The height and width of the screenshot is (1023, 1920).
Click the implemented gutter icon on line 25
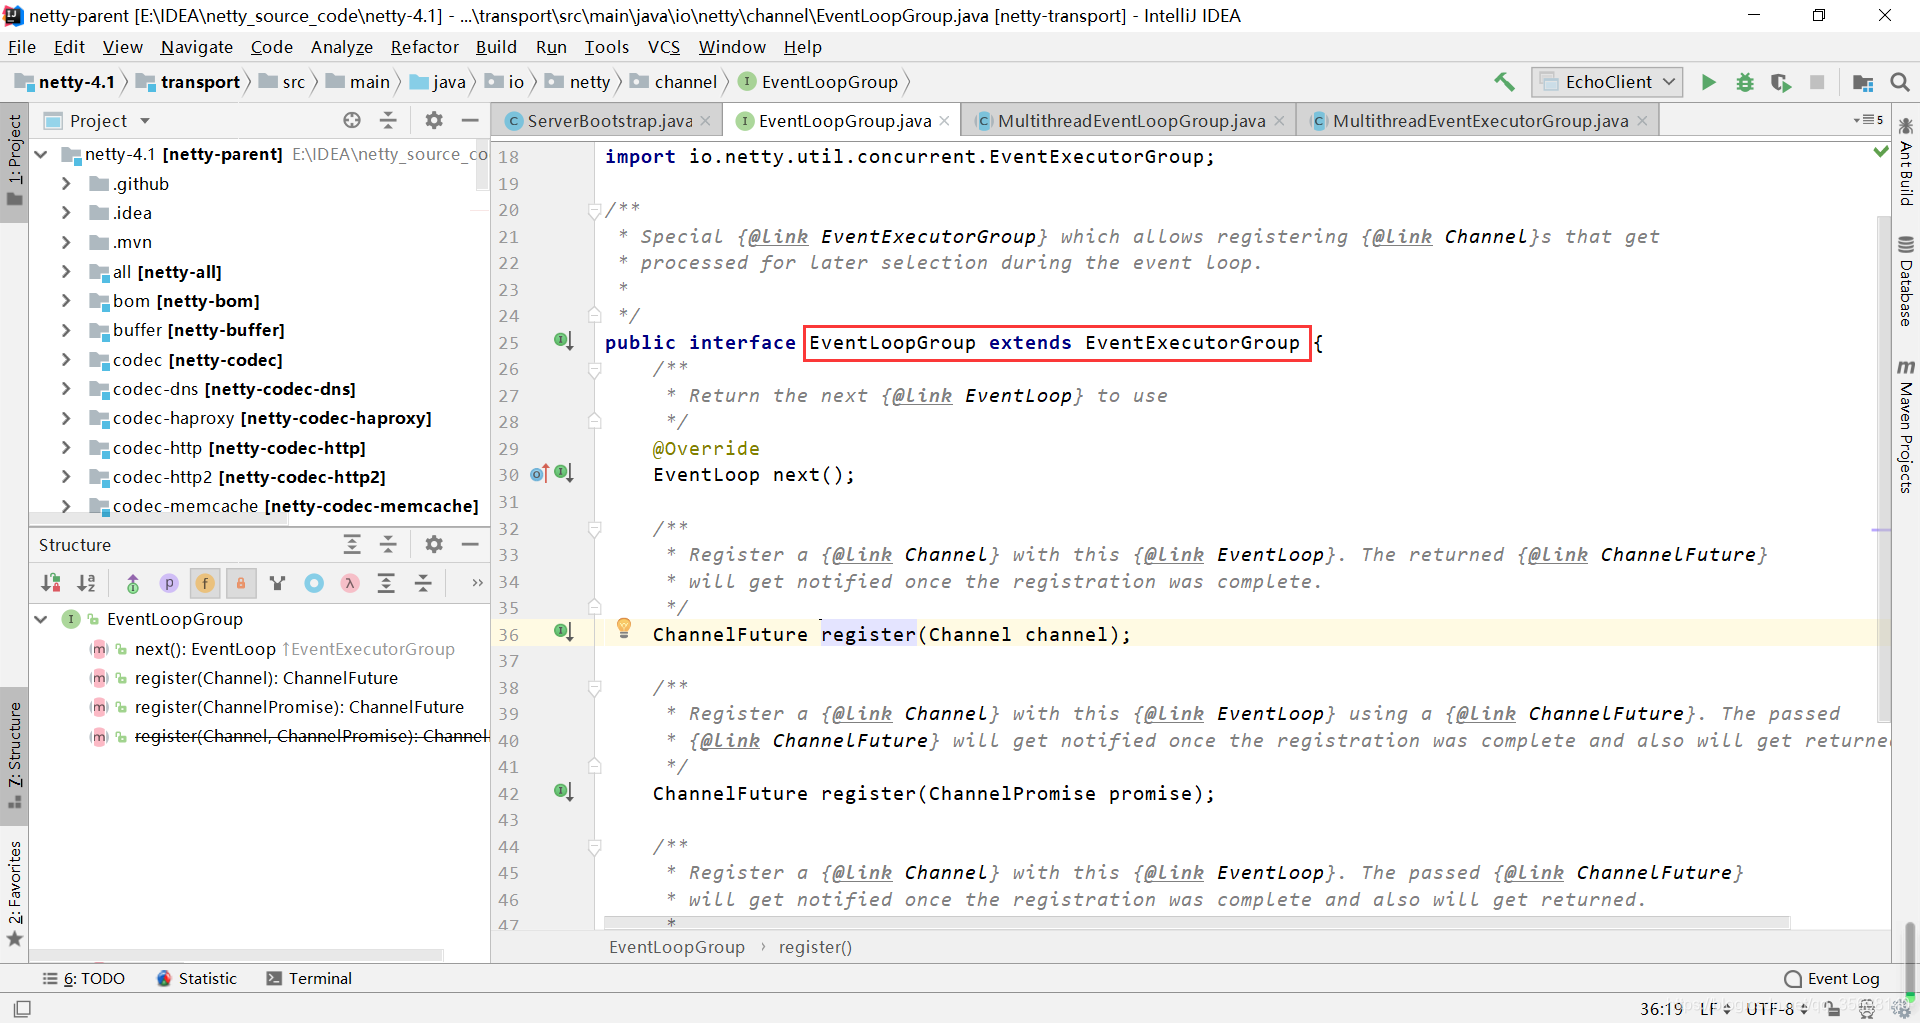coord(564,341)
